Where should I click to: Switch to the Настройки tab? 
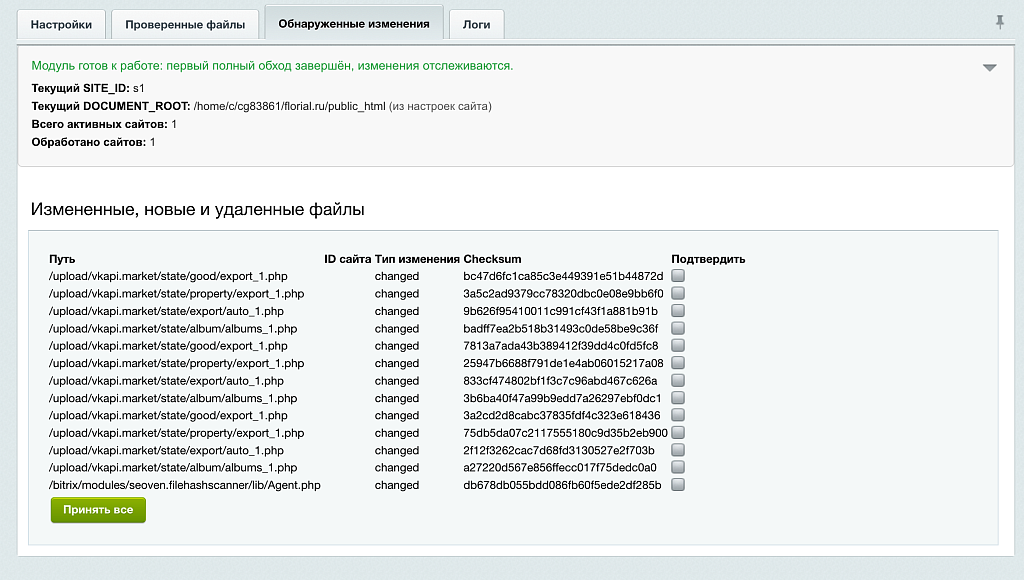click(x=61, y=24)
